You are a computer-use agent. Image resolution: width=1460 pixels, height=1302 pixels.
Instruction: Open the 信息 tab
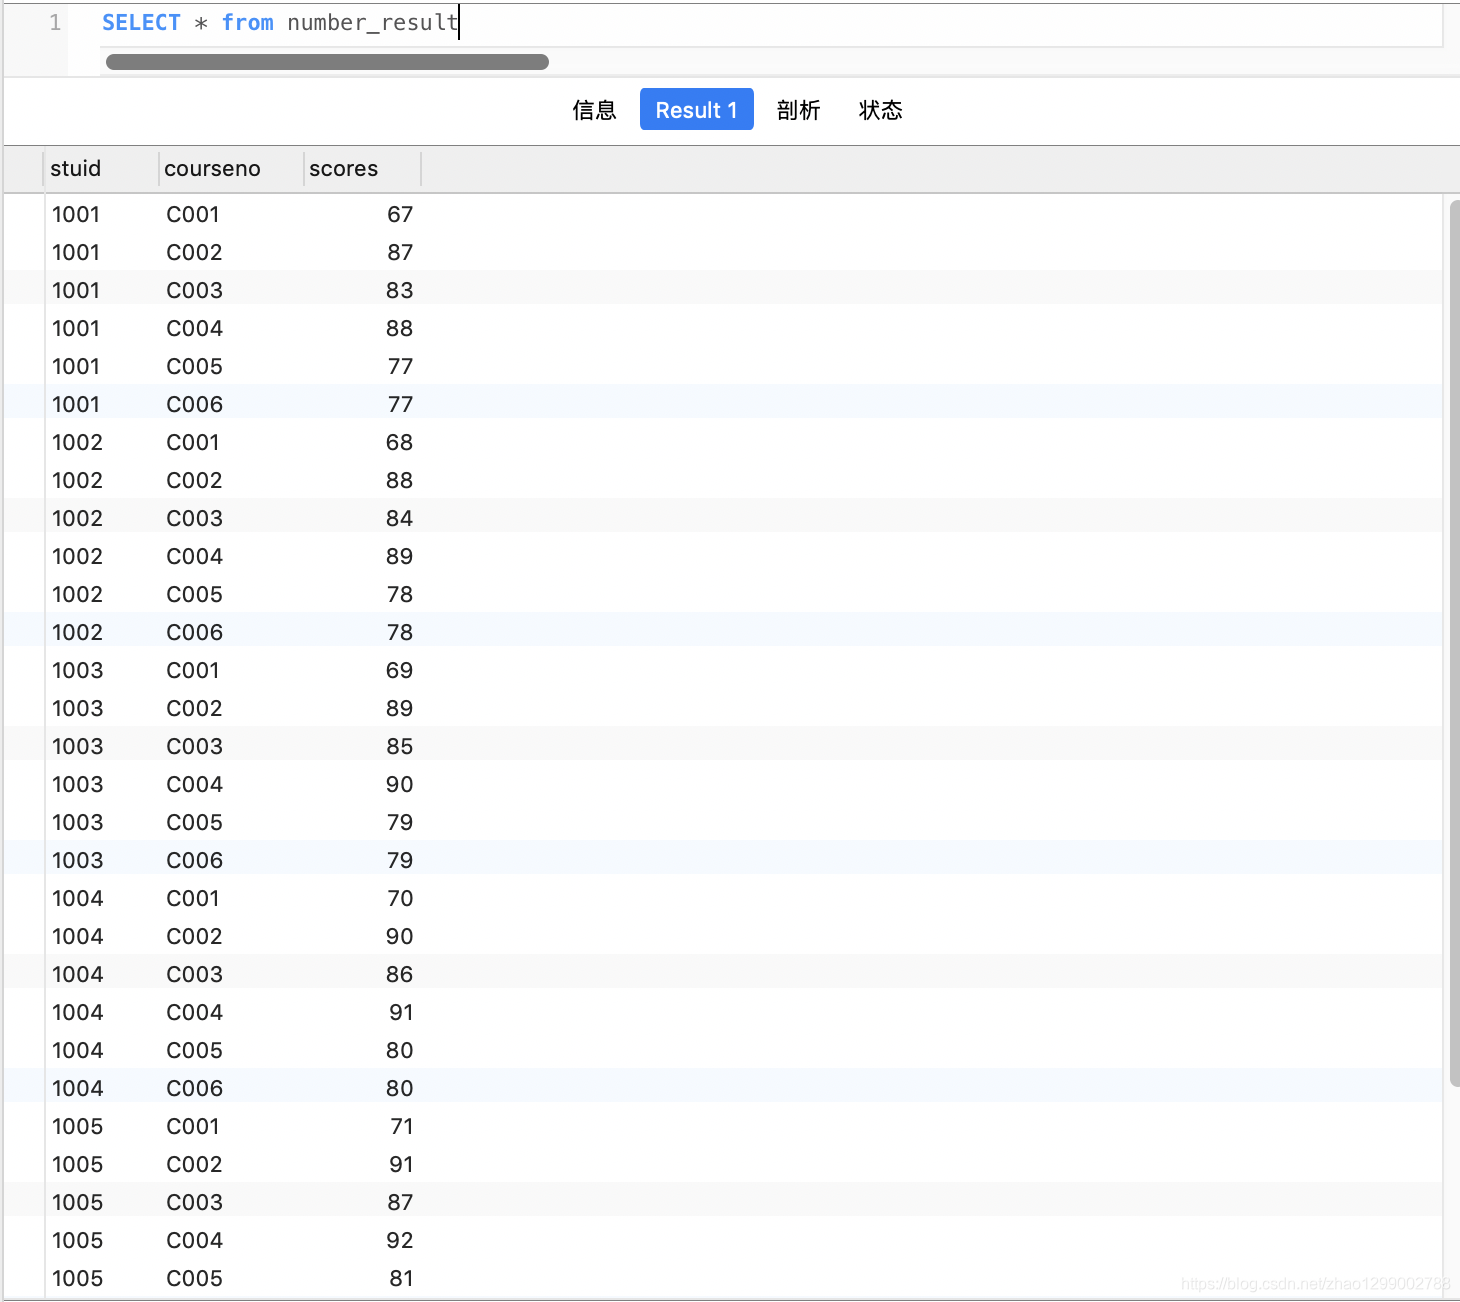click(594, 110)
